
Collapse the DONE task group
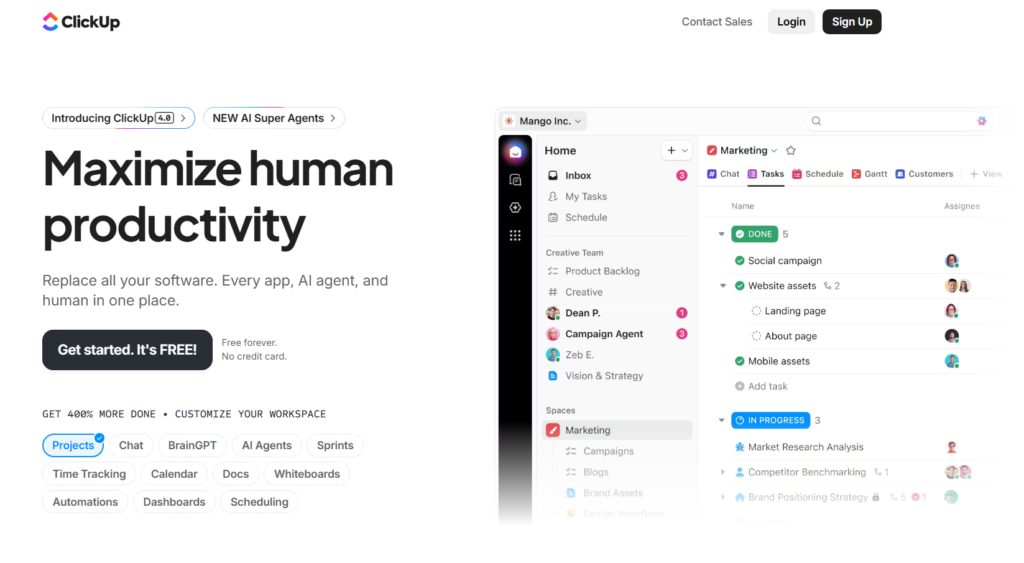[721, 234]
